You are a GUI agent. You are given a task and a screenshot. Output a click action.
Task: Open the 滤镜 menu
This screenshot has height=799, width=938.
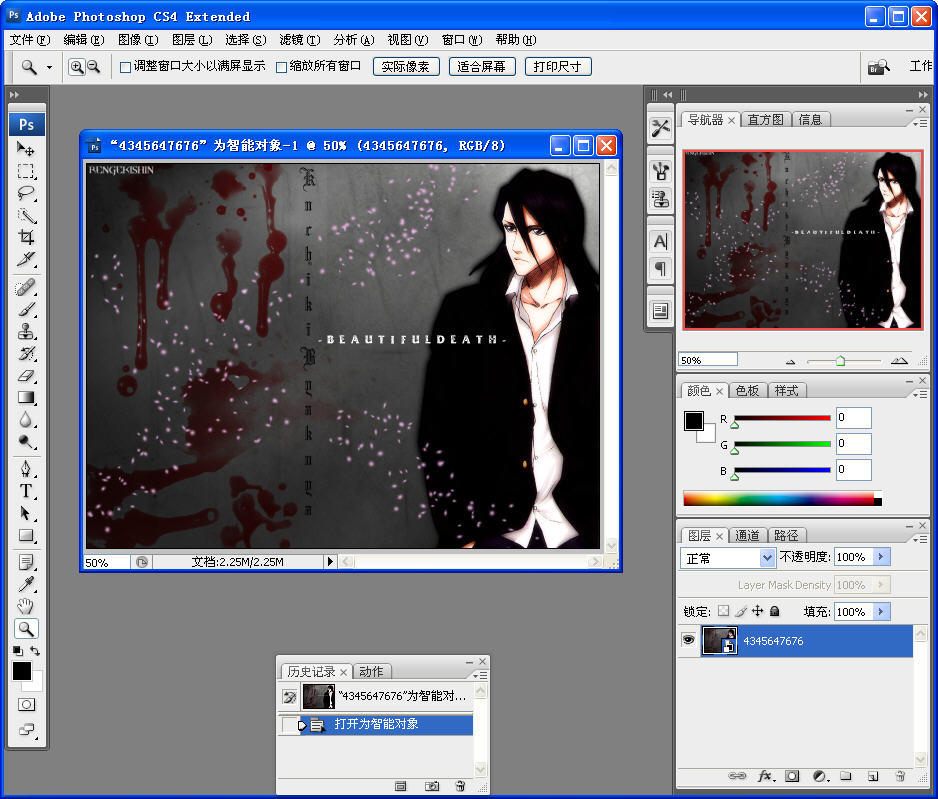click(x=300, y=40)
